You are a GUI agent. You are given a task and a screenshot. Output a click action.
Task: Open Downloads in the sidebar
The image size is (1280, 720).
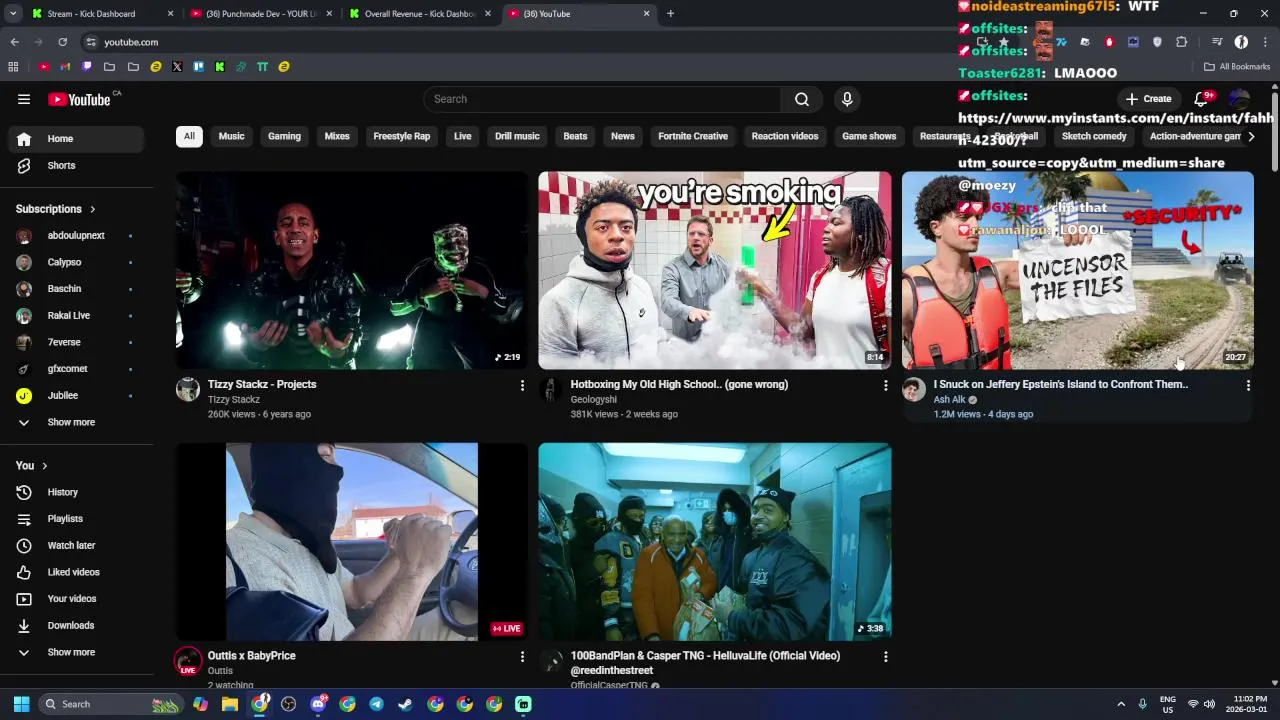pos(76,625)
